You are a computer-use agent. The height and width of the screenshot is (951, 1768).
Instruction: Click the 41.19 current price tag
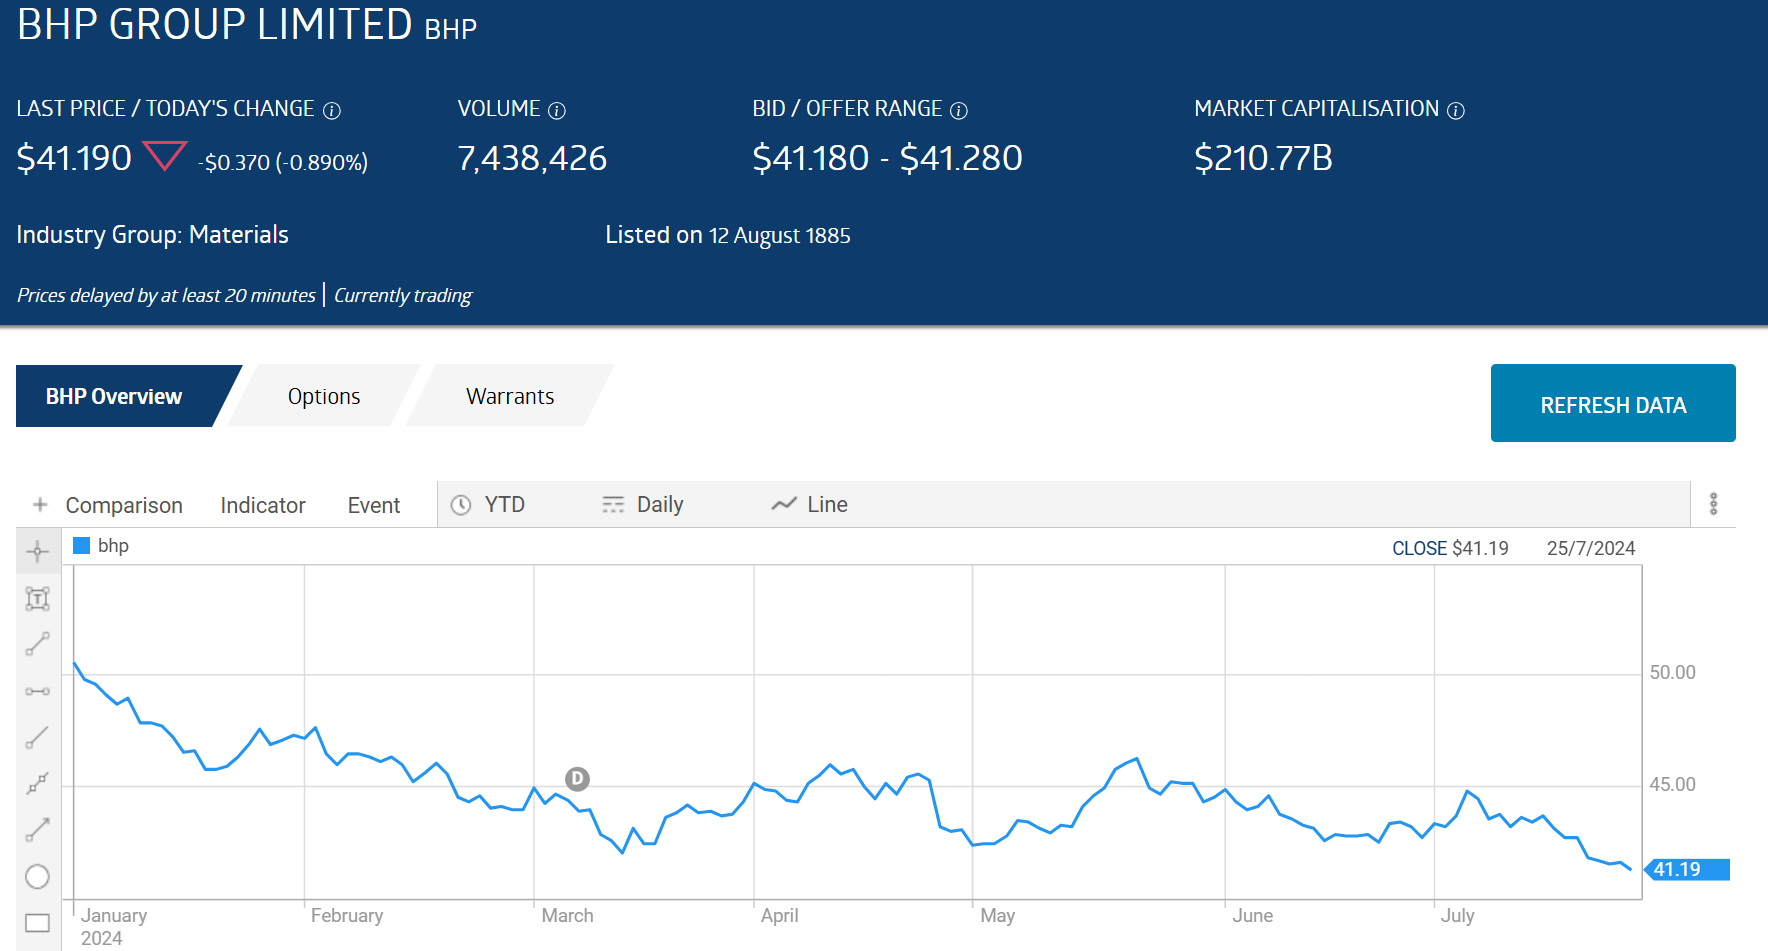pos(1687,869)
